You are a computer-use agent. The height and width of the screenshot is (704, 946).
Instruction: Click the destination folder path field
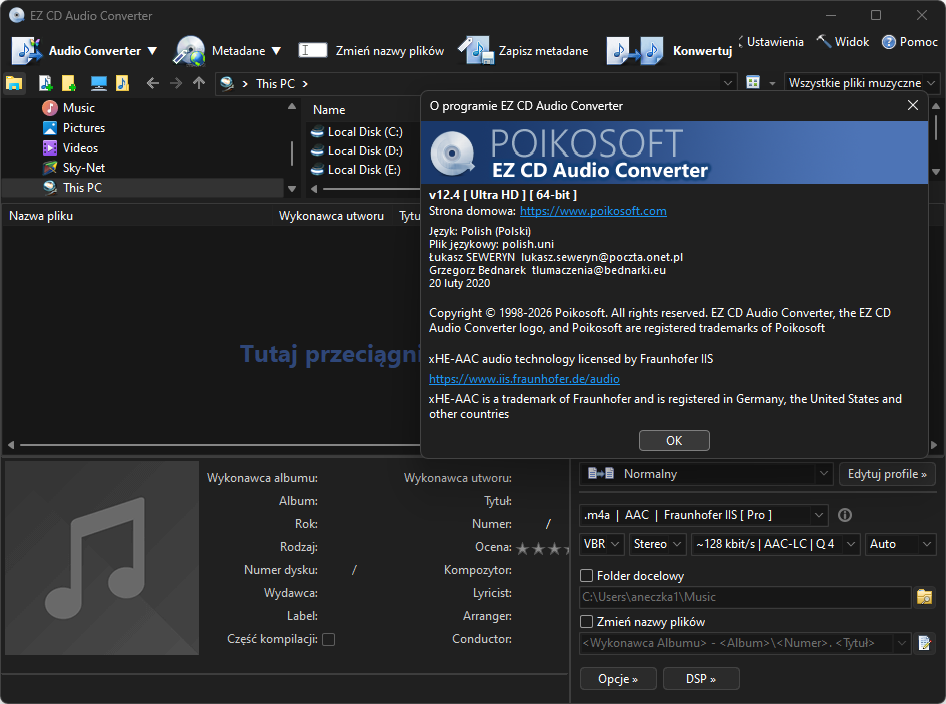[744, 597]
